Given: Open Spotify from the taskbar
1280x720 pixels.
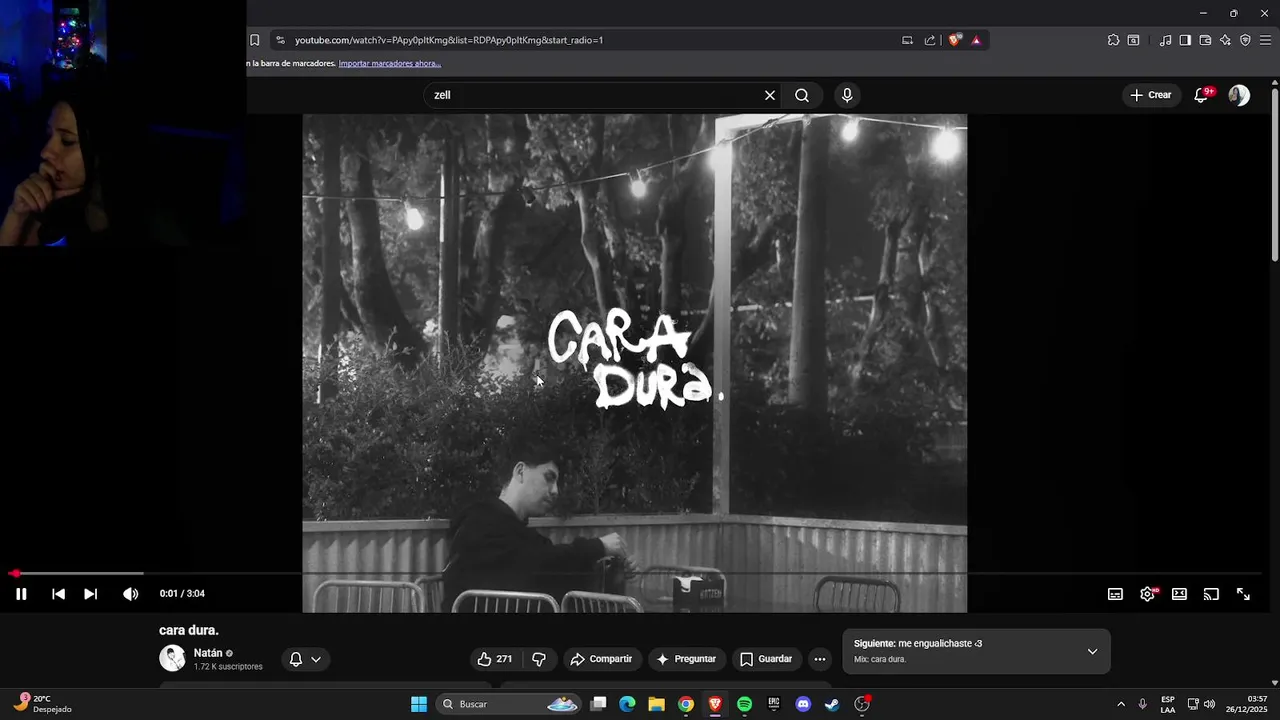Looking at the screenshot, I should click(x=744, y=704).
